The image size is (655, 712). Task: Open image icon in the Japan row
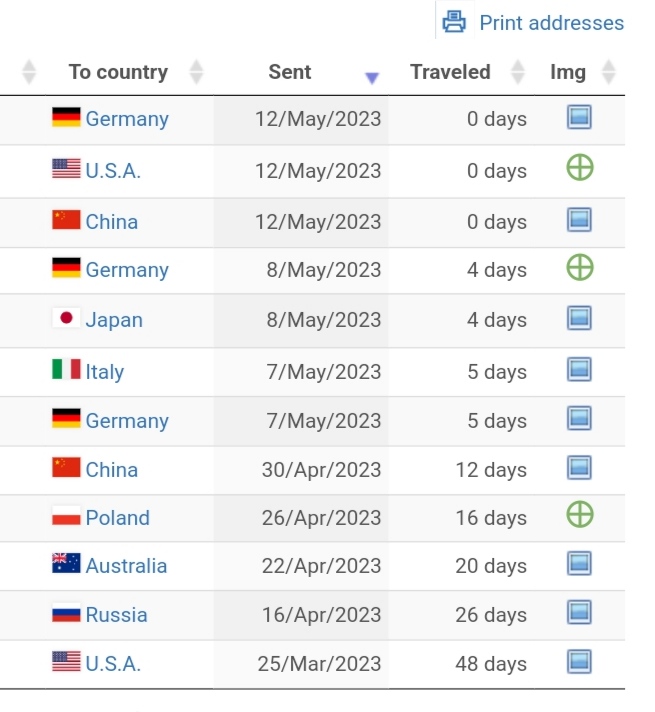(579, 318)
